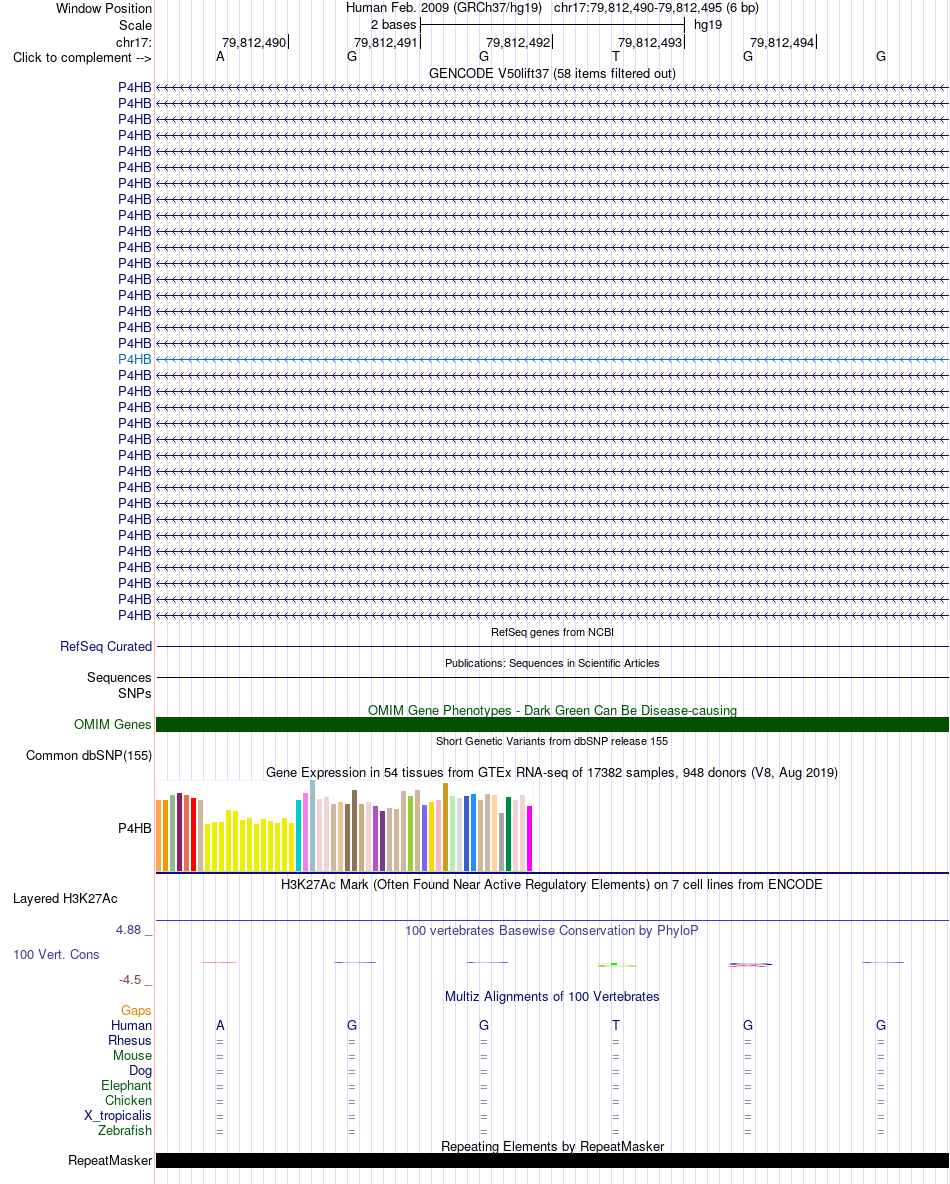Image resolution: width=950 pixels, height=1184 pixels.
Task: Click the hg19 chr17:79,812,490-79,812,495 window title text
Action: (x=552, y=8)
